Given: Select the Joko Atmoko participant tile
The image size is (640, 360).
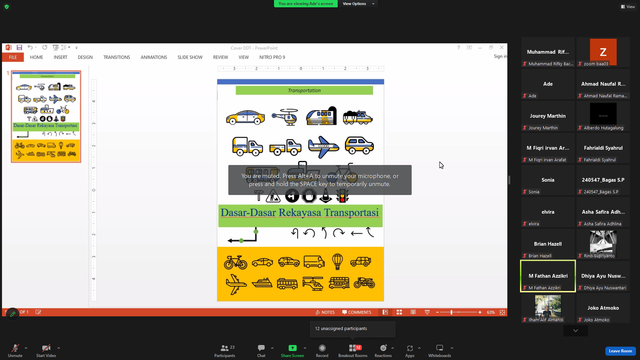Looking at the screenshot, I should click(603, 308).
